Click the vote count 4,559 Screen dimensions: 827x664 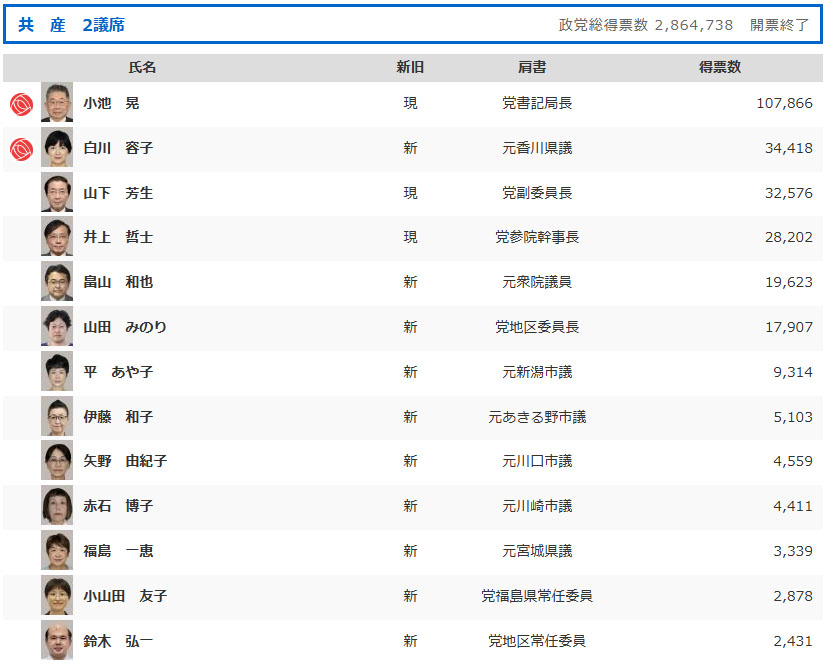(x=793, y=460)
